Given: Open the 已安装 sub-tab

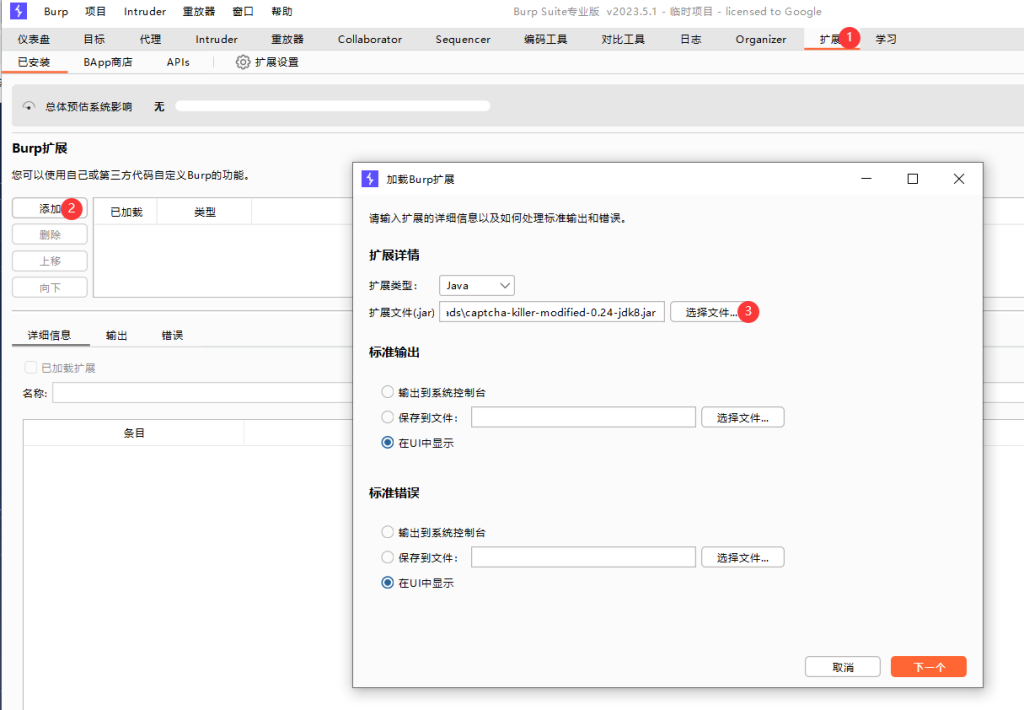Looking at the screenshot, I should (34, 62).
